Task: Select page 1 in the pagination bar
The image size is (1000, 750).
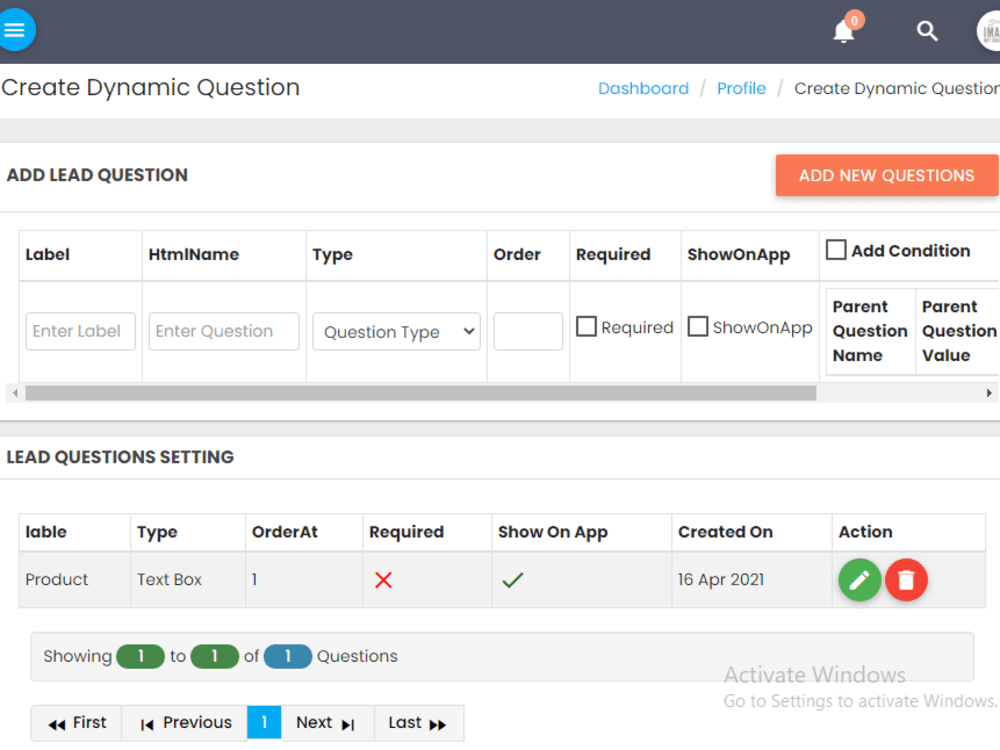Action: pos(264,722)
